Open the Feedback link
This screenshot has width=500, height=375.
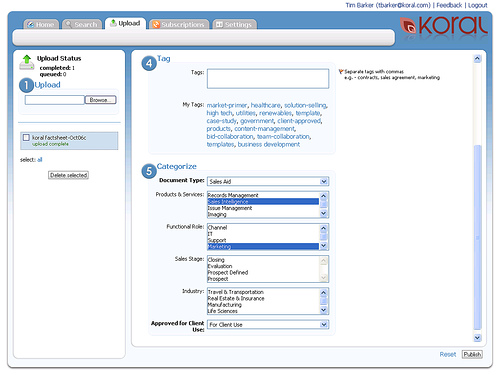(449, 5)
